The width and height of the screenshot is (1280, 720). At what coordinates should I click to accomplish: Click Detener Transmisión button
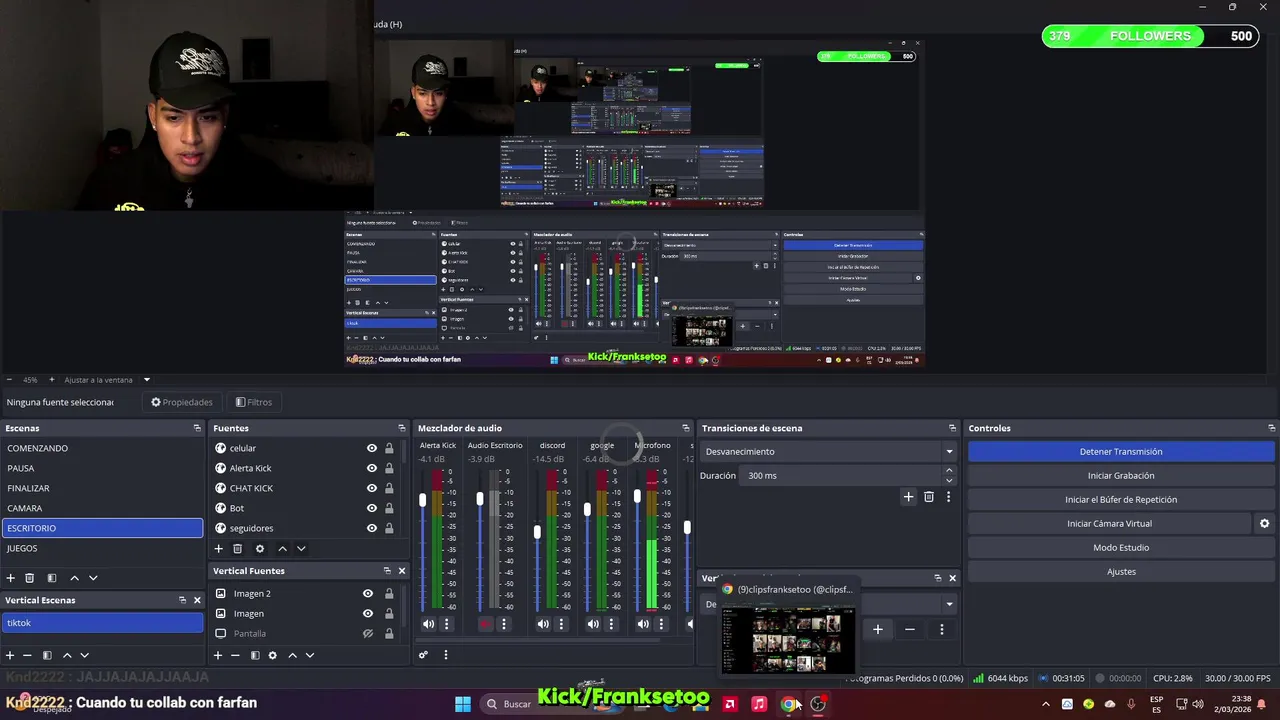(x=1120, y=452)
